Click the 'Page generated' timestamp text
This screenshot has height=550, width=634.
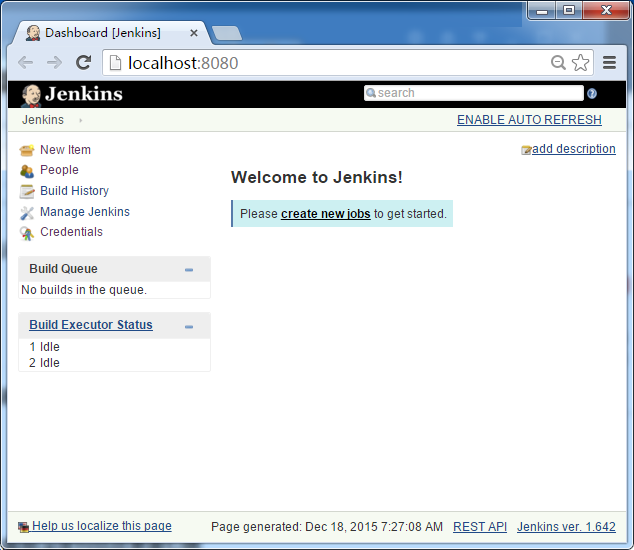327,527
